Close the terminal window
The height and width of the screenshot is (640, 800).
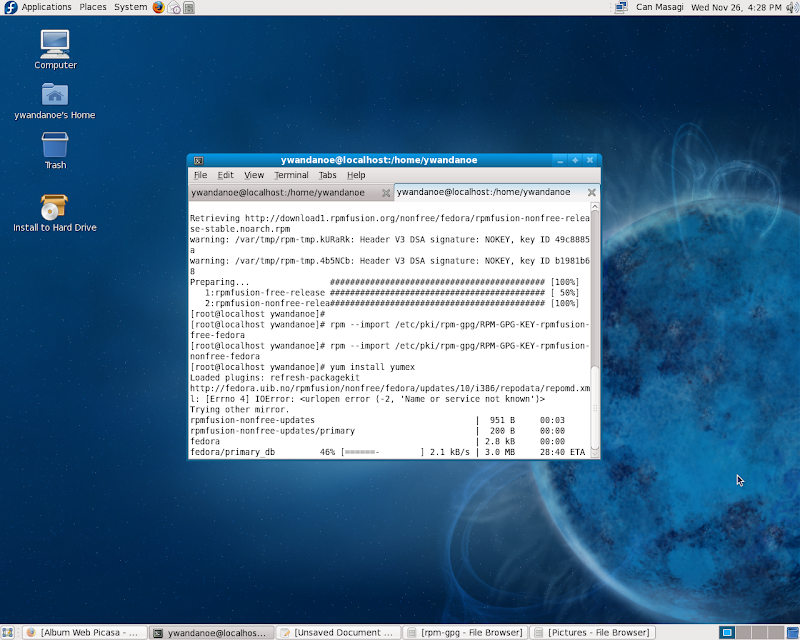click(590, 160)
